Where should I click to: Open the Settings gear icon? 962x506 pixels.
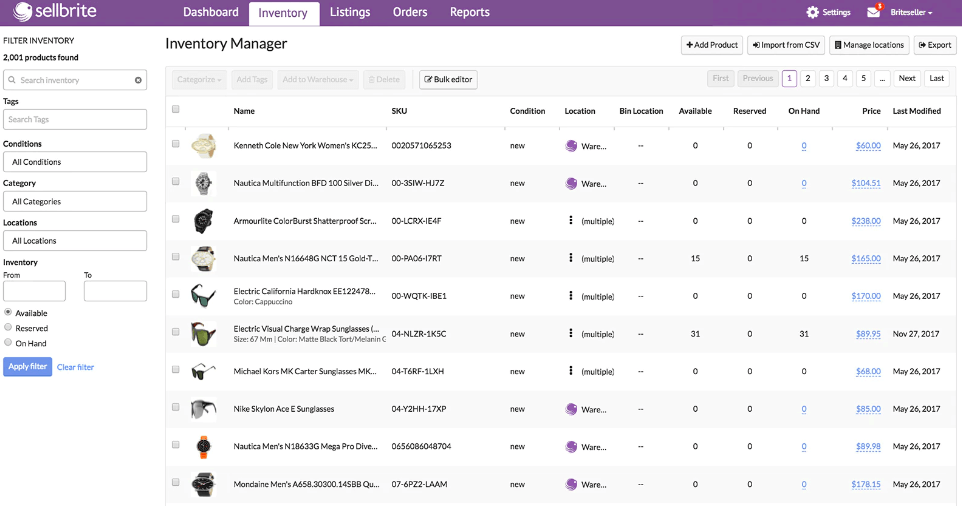click(x=812, y=12)
